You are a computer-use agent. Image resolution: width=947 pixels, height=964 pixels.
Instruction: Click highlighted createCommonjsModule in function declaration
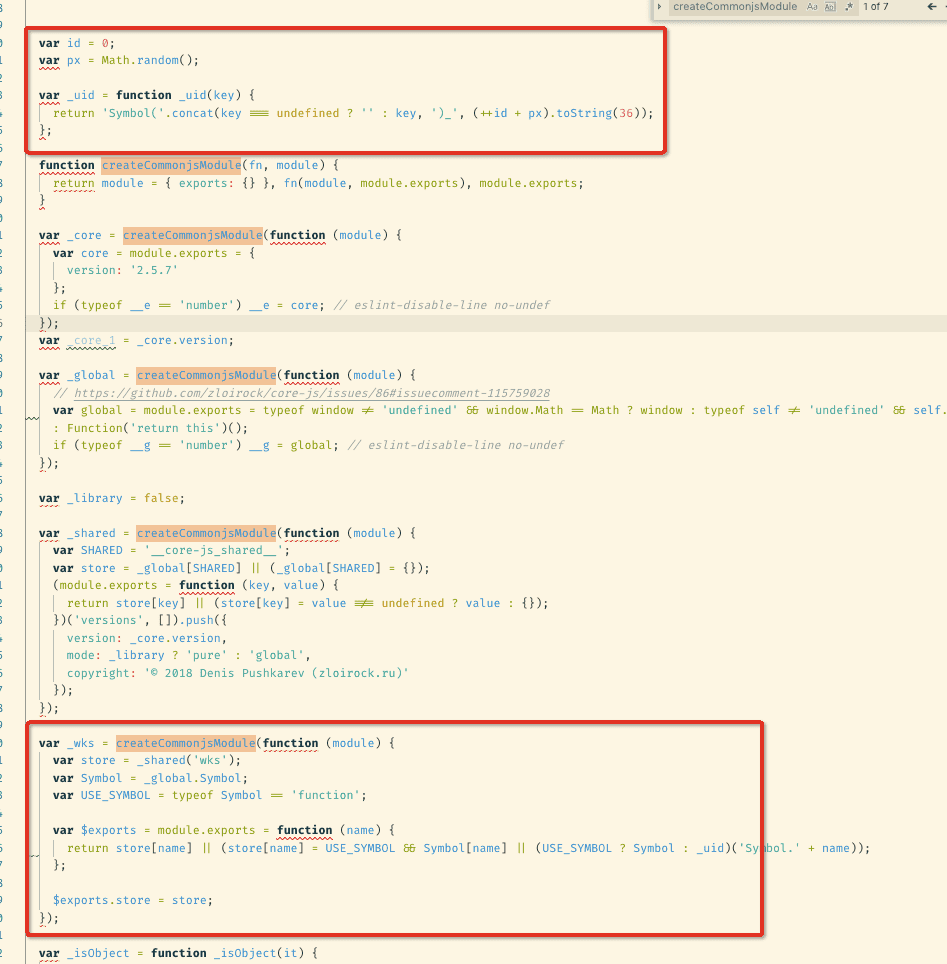tap(171, 165)
